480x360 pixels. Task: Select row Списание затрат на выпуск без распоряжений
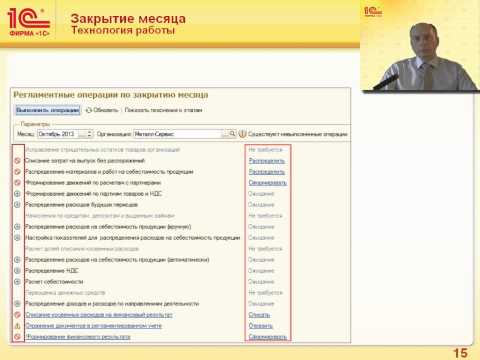coord(85,161)
